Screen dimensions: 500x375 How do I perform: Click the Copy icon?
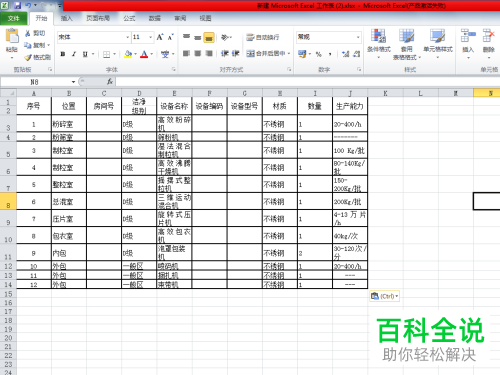(x=28, y=45)
